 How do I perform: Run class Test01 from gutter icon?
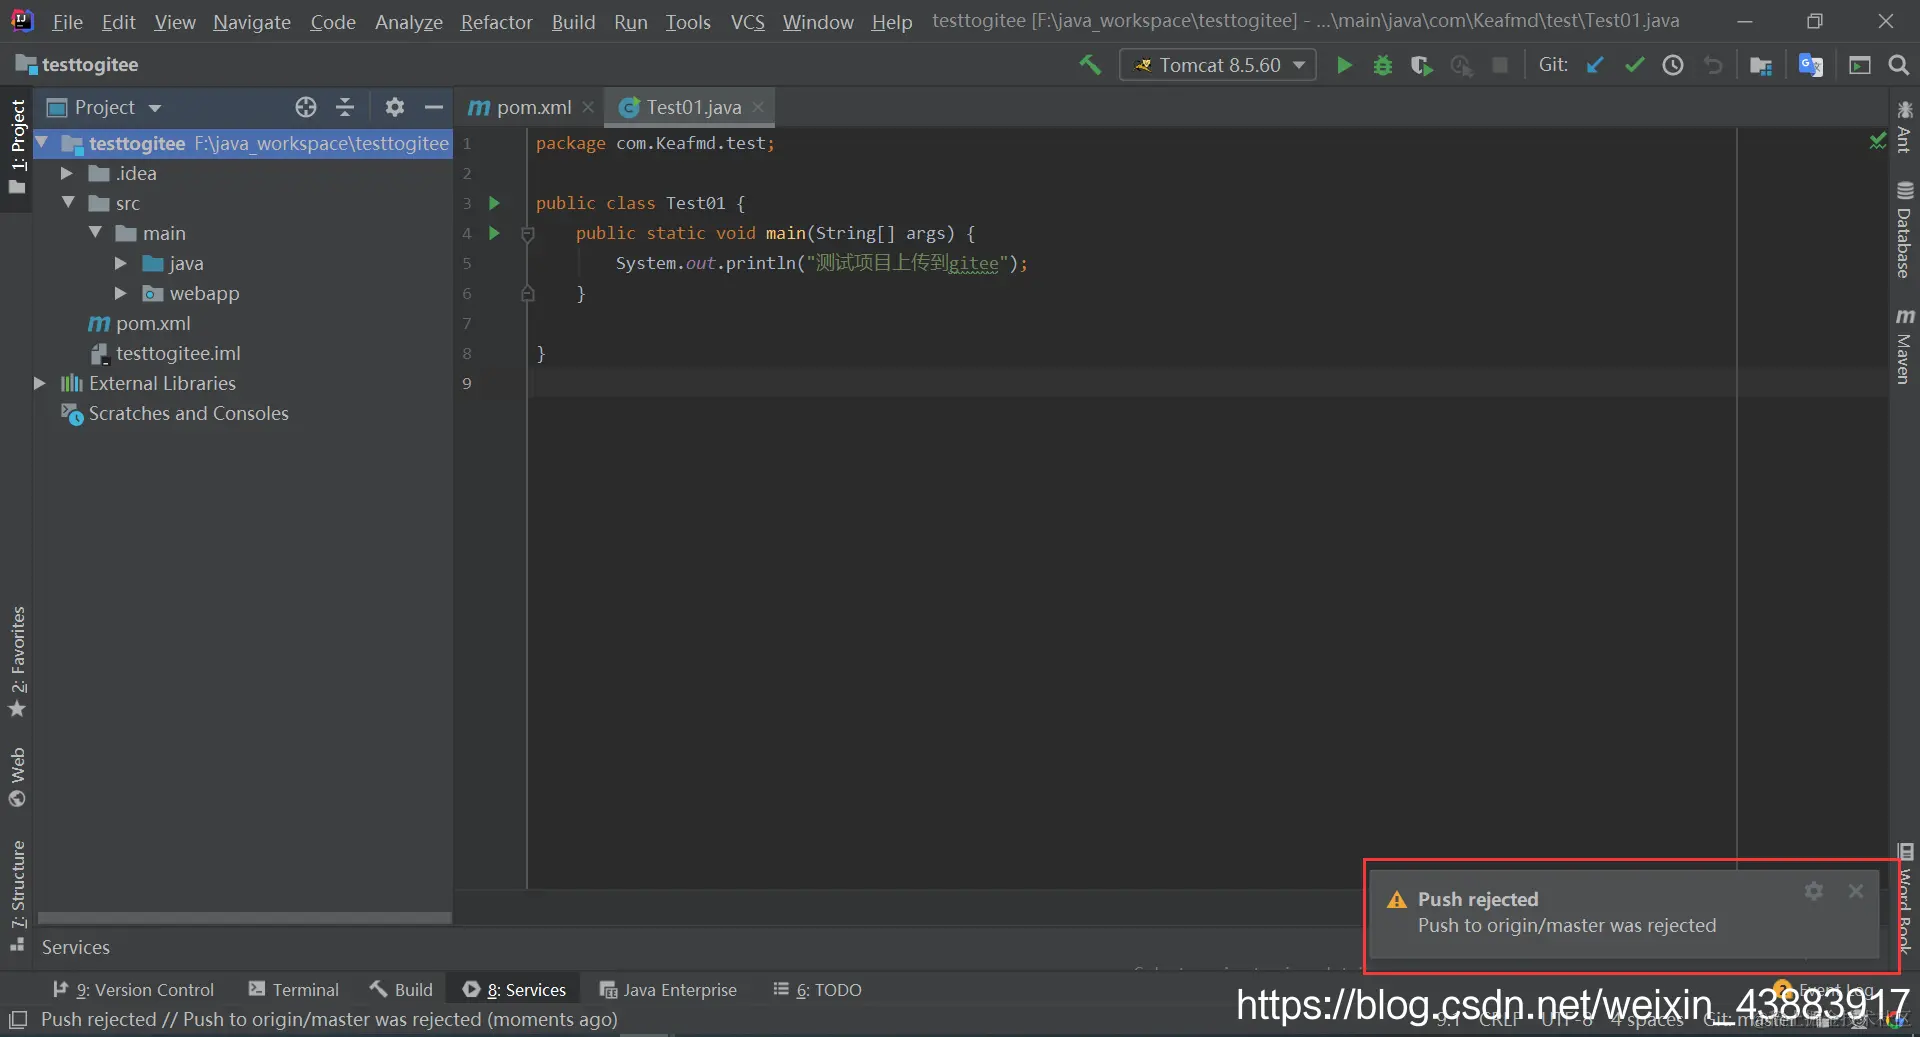point(494,203)
